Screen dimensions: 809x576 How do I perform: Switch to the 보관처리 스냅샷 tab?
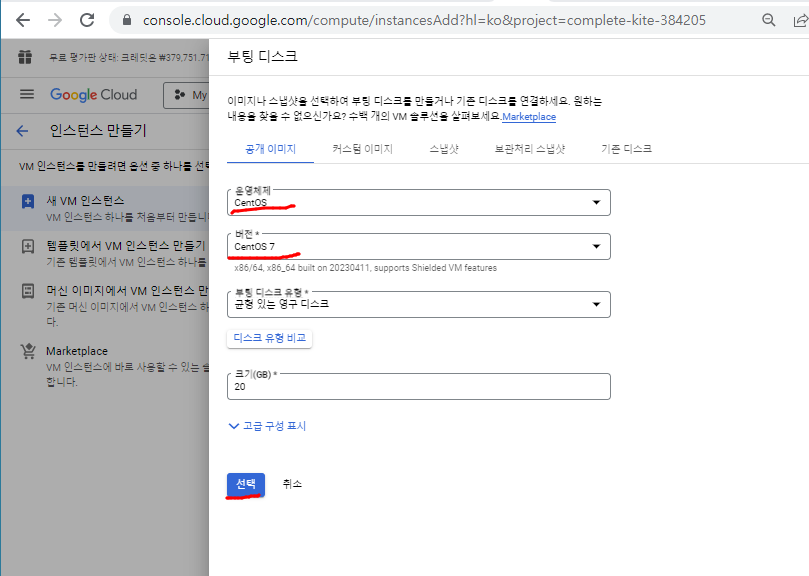[x=530, y=149]
